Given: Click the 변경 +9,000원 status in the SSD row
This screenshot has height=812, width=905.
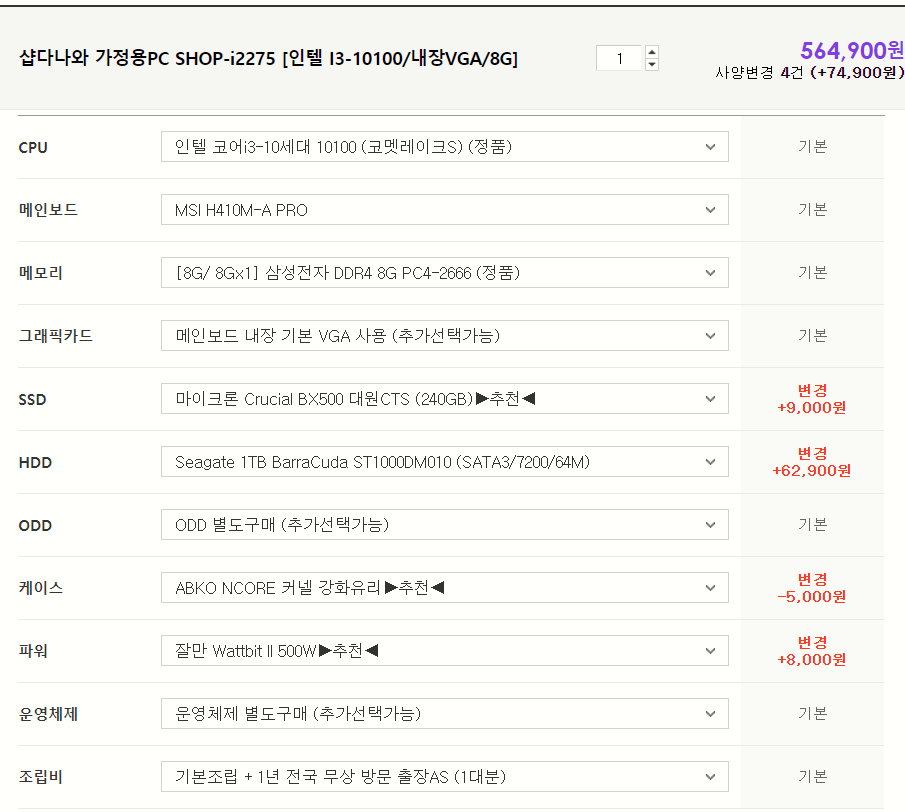Looking at the screenshot, I should 812,399.
